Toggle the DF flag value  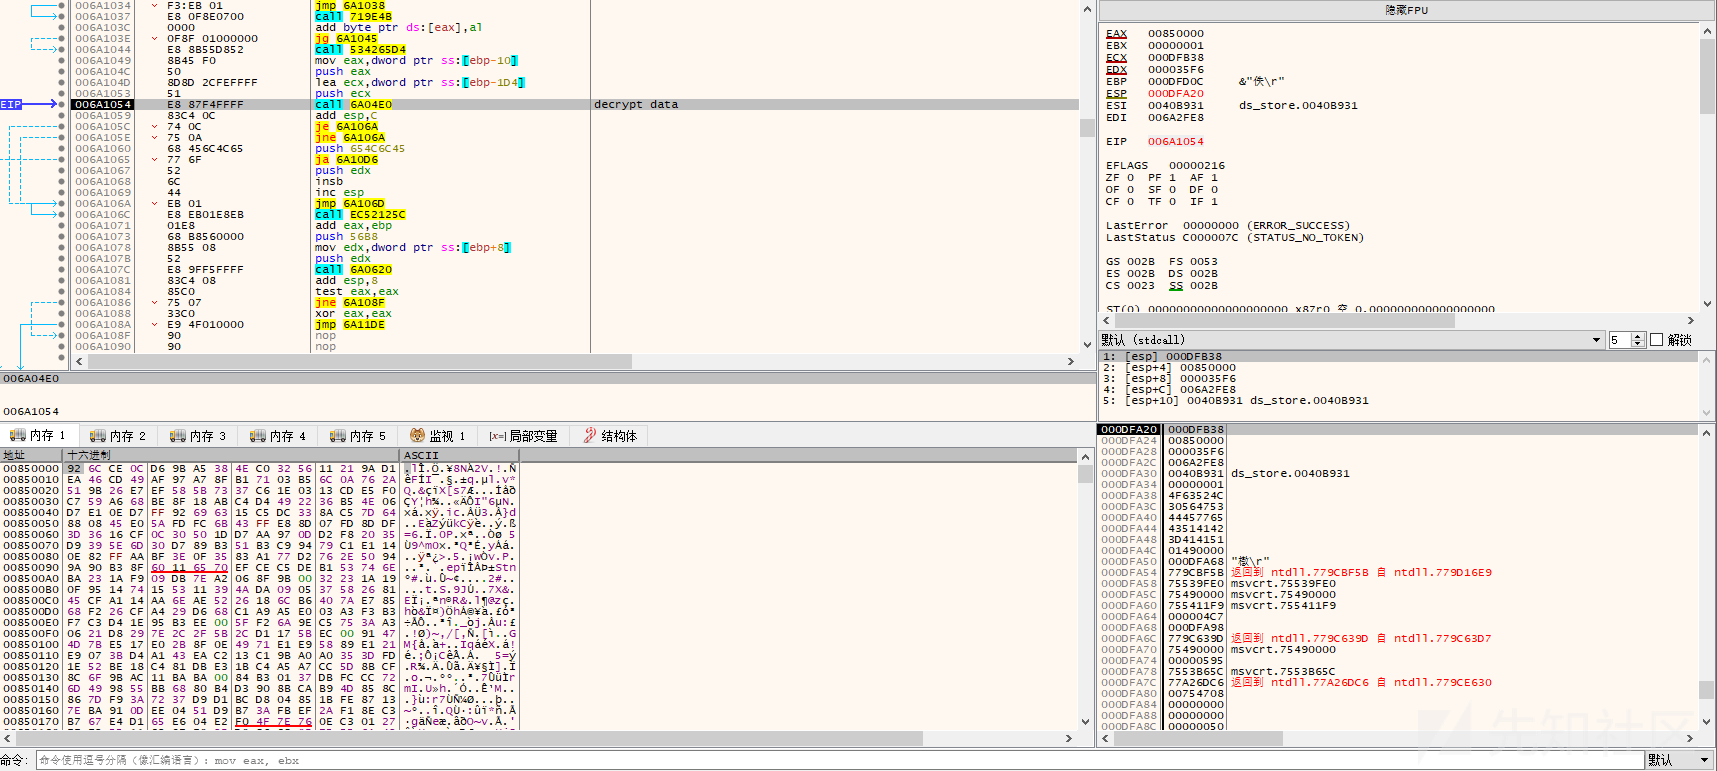[1215, 190]
